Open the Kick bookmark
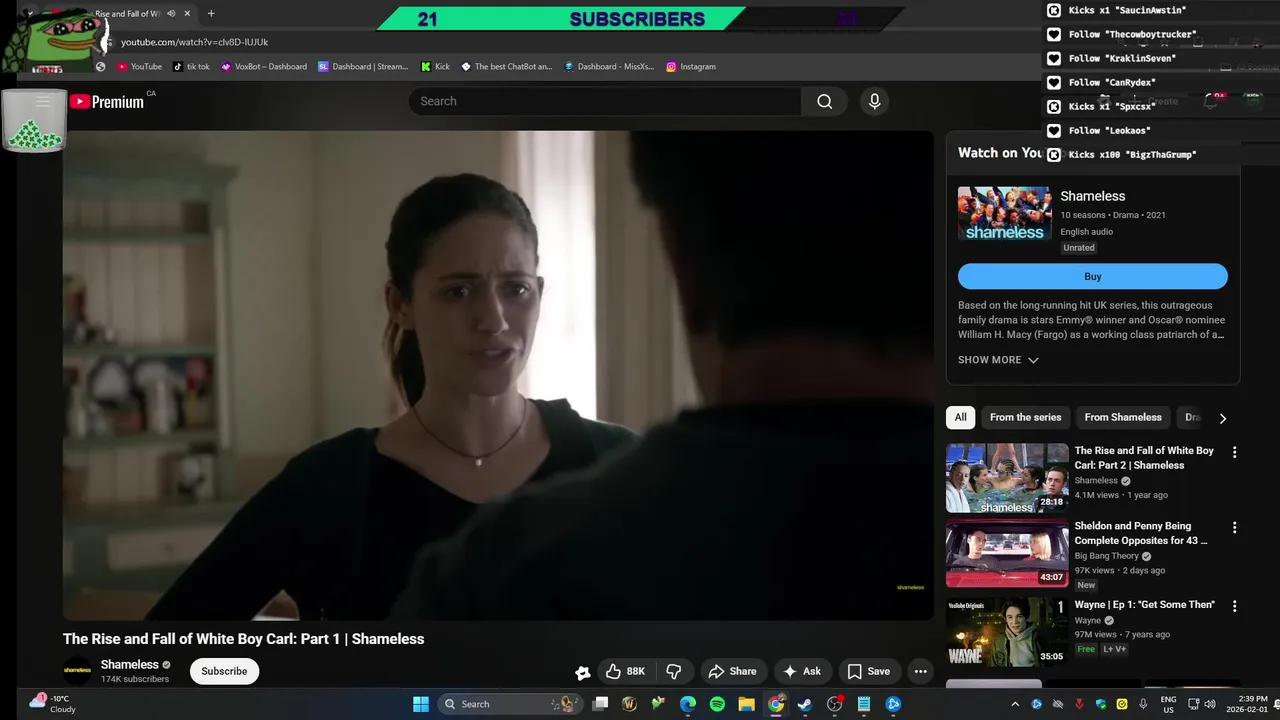The image size is (1280, 720). [435, 66]
